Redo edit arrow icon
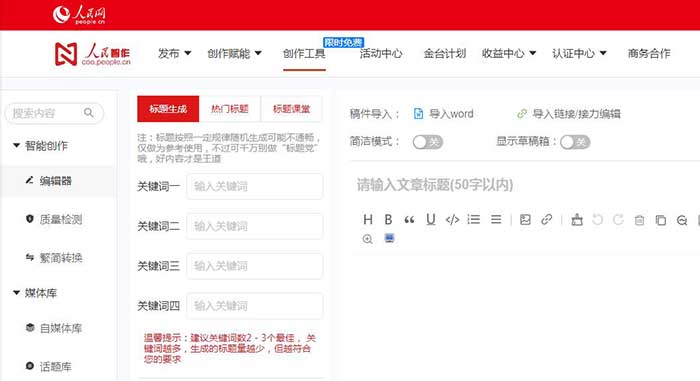 618,220
